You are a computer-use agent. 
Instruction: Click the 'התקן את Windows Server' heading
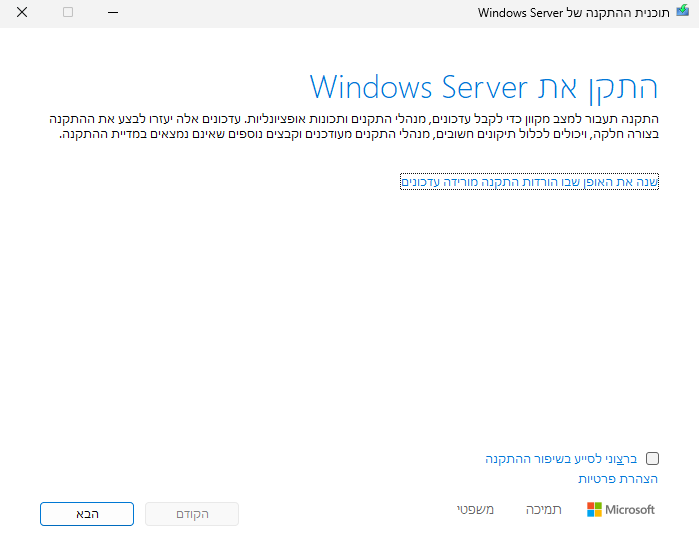pyautogui.click(x=484, y=86)
